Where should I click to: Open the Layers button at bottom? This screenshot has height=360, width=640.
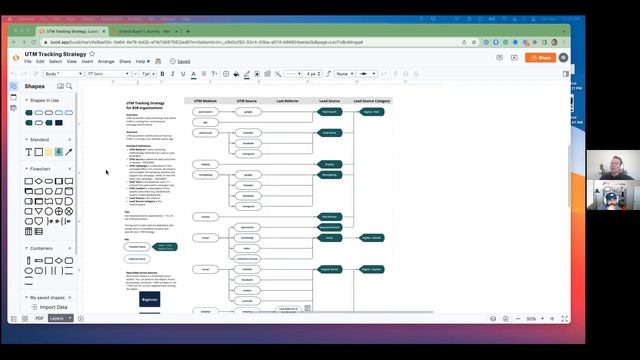(60, 318)
